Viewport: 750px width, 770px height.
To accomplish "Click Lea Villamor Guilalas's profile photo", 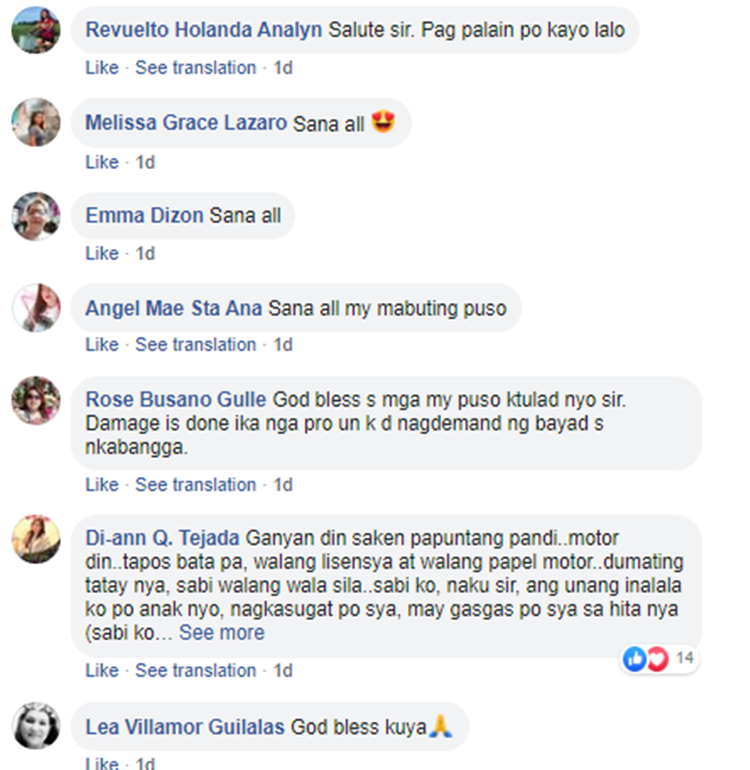I will point(36,726).
